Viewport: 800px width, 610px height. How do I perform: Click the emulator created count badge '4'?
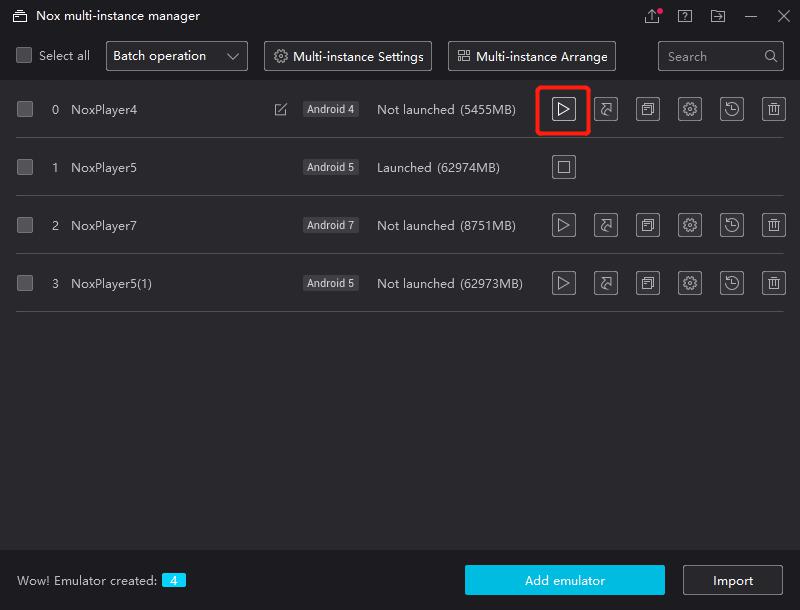(174, 580)
